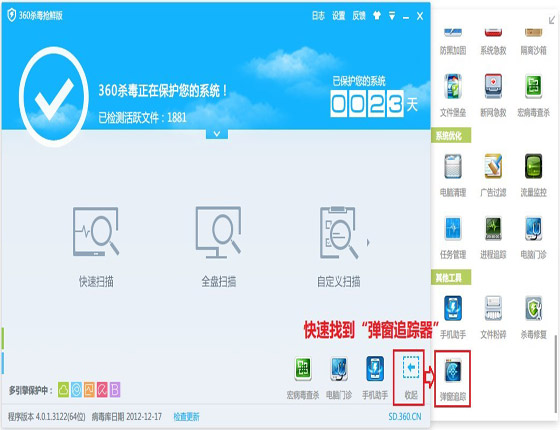Open 电脑清理 cleanup tool in side panel
The image size is (560, 430).
(x=453, y=175)
